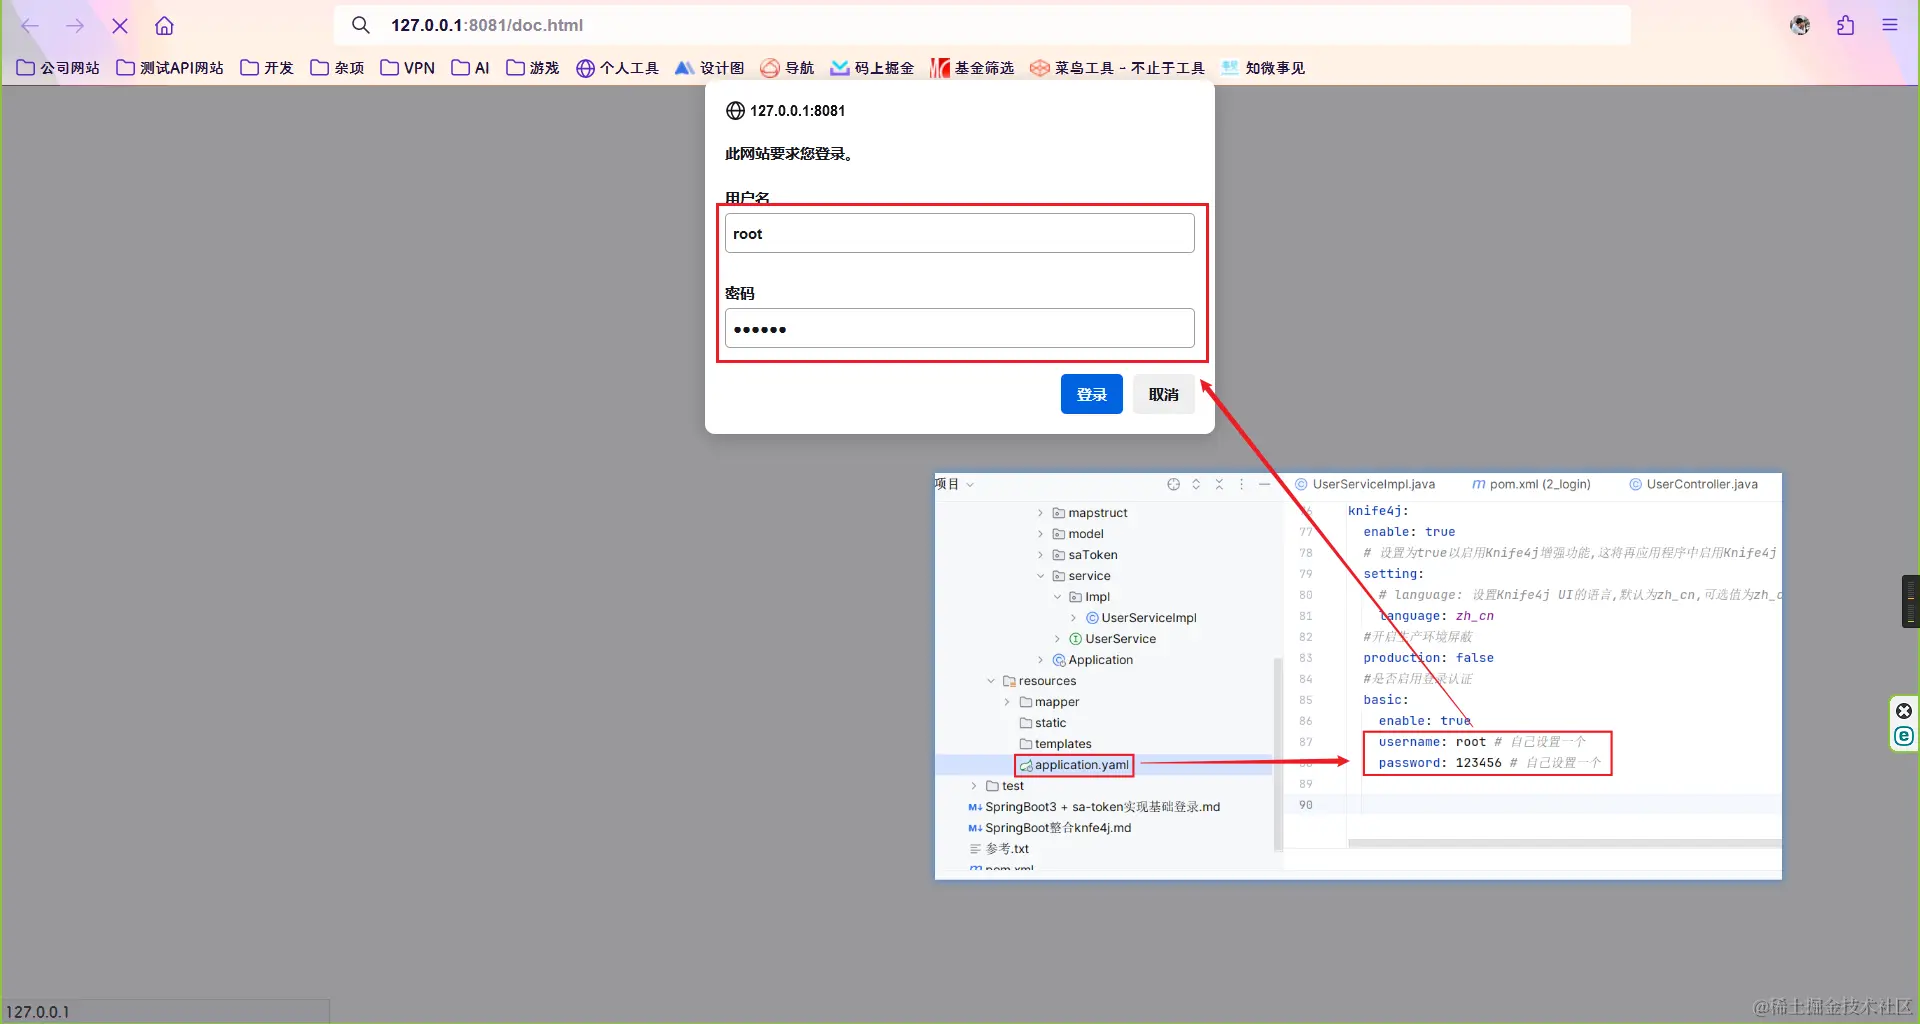
Task: Select SpringBoot3 + sa-token实现基础登录.md file
Action: tap(1094, 807)
